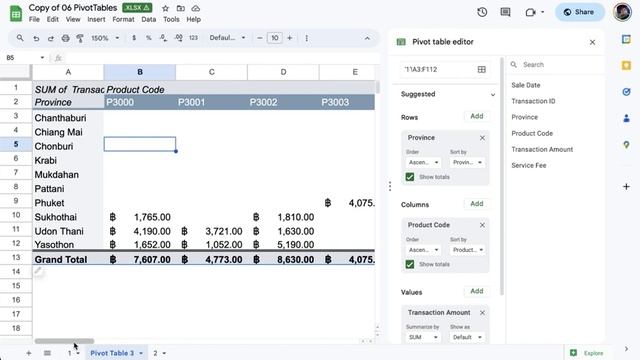
Task: Open Tasks in side panel
Action: (626, 92)
